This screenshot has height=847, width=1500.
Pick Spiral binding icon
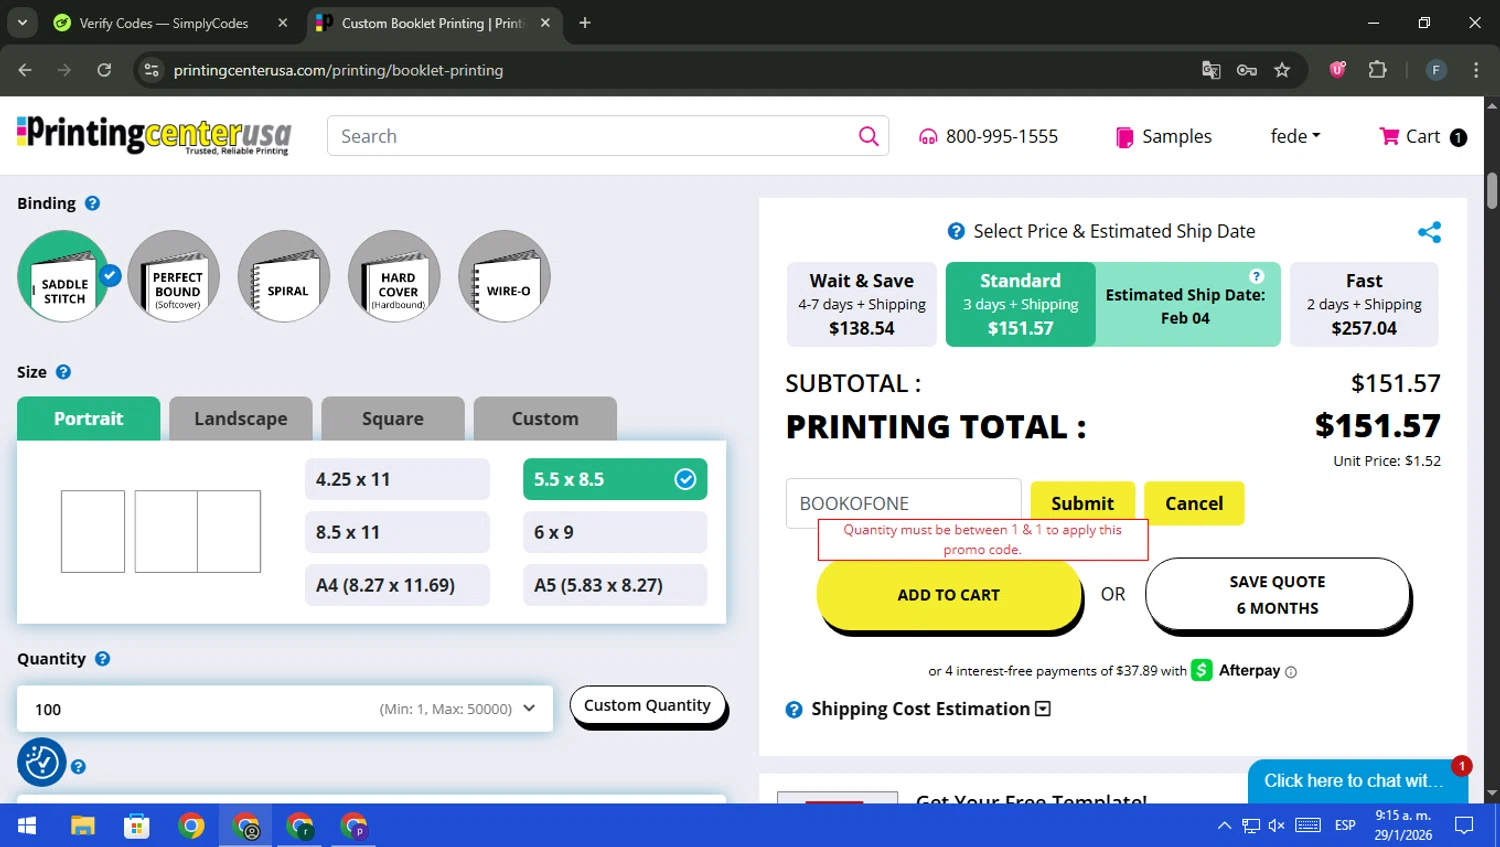click(284, 276)
